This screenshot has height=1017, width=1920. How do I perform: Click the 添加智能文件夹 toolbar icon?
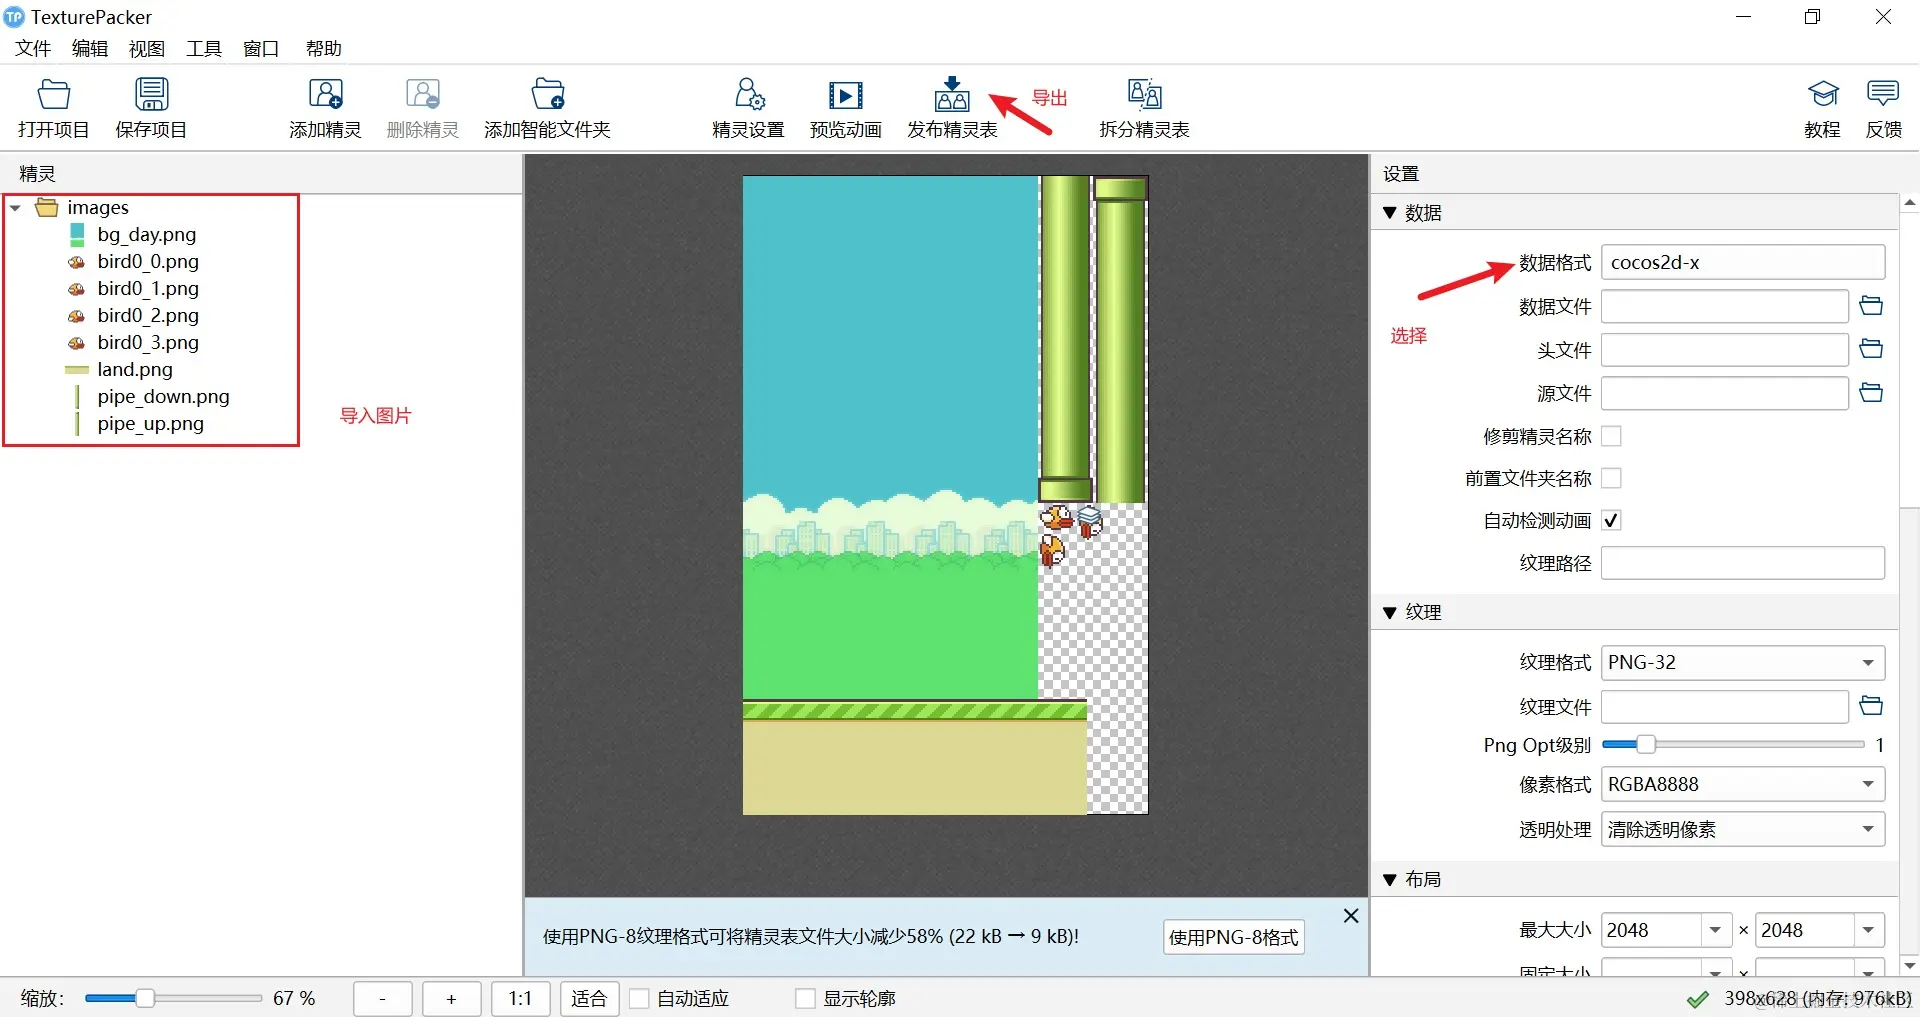click(x=547, y=95)
